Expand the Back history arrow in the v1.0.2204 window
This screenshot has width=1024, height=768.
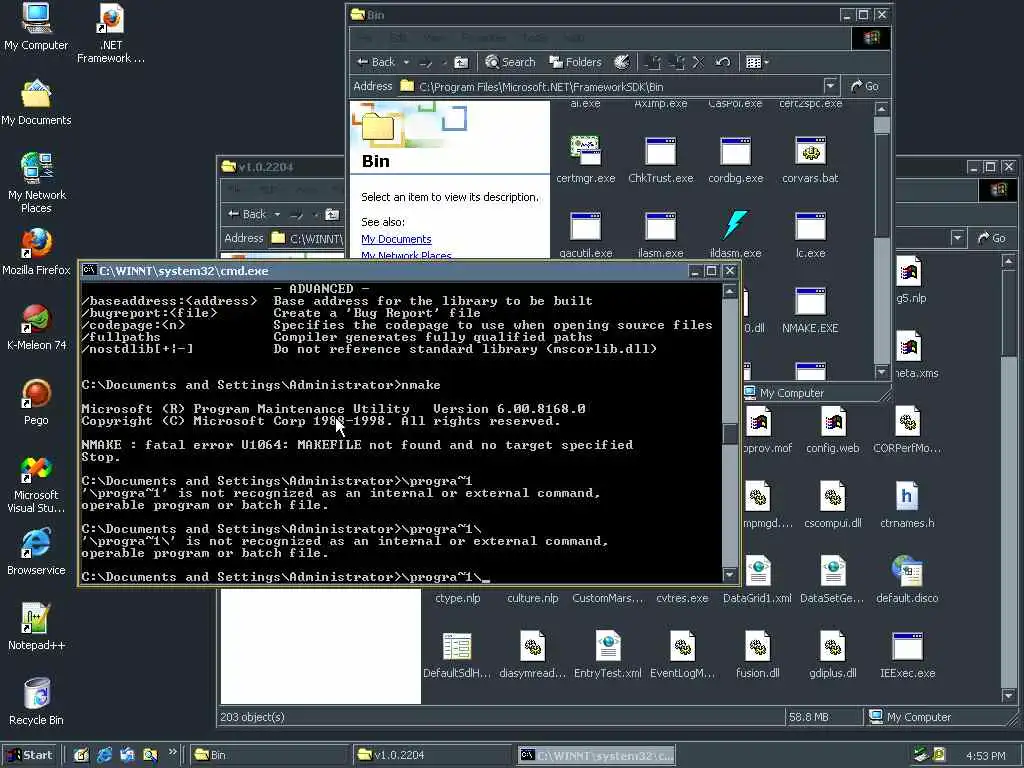click(277, 214)
